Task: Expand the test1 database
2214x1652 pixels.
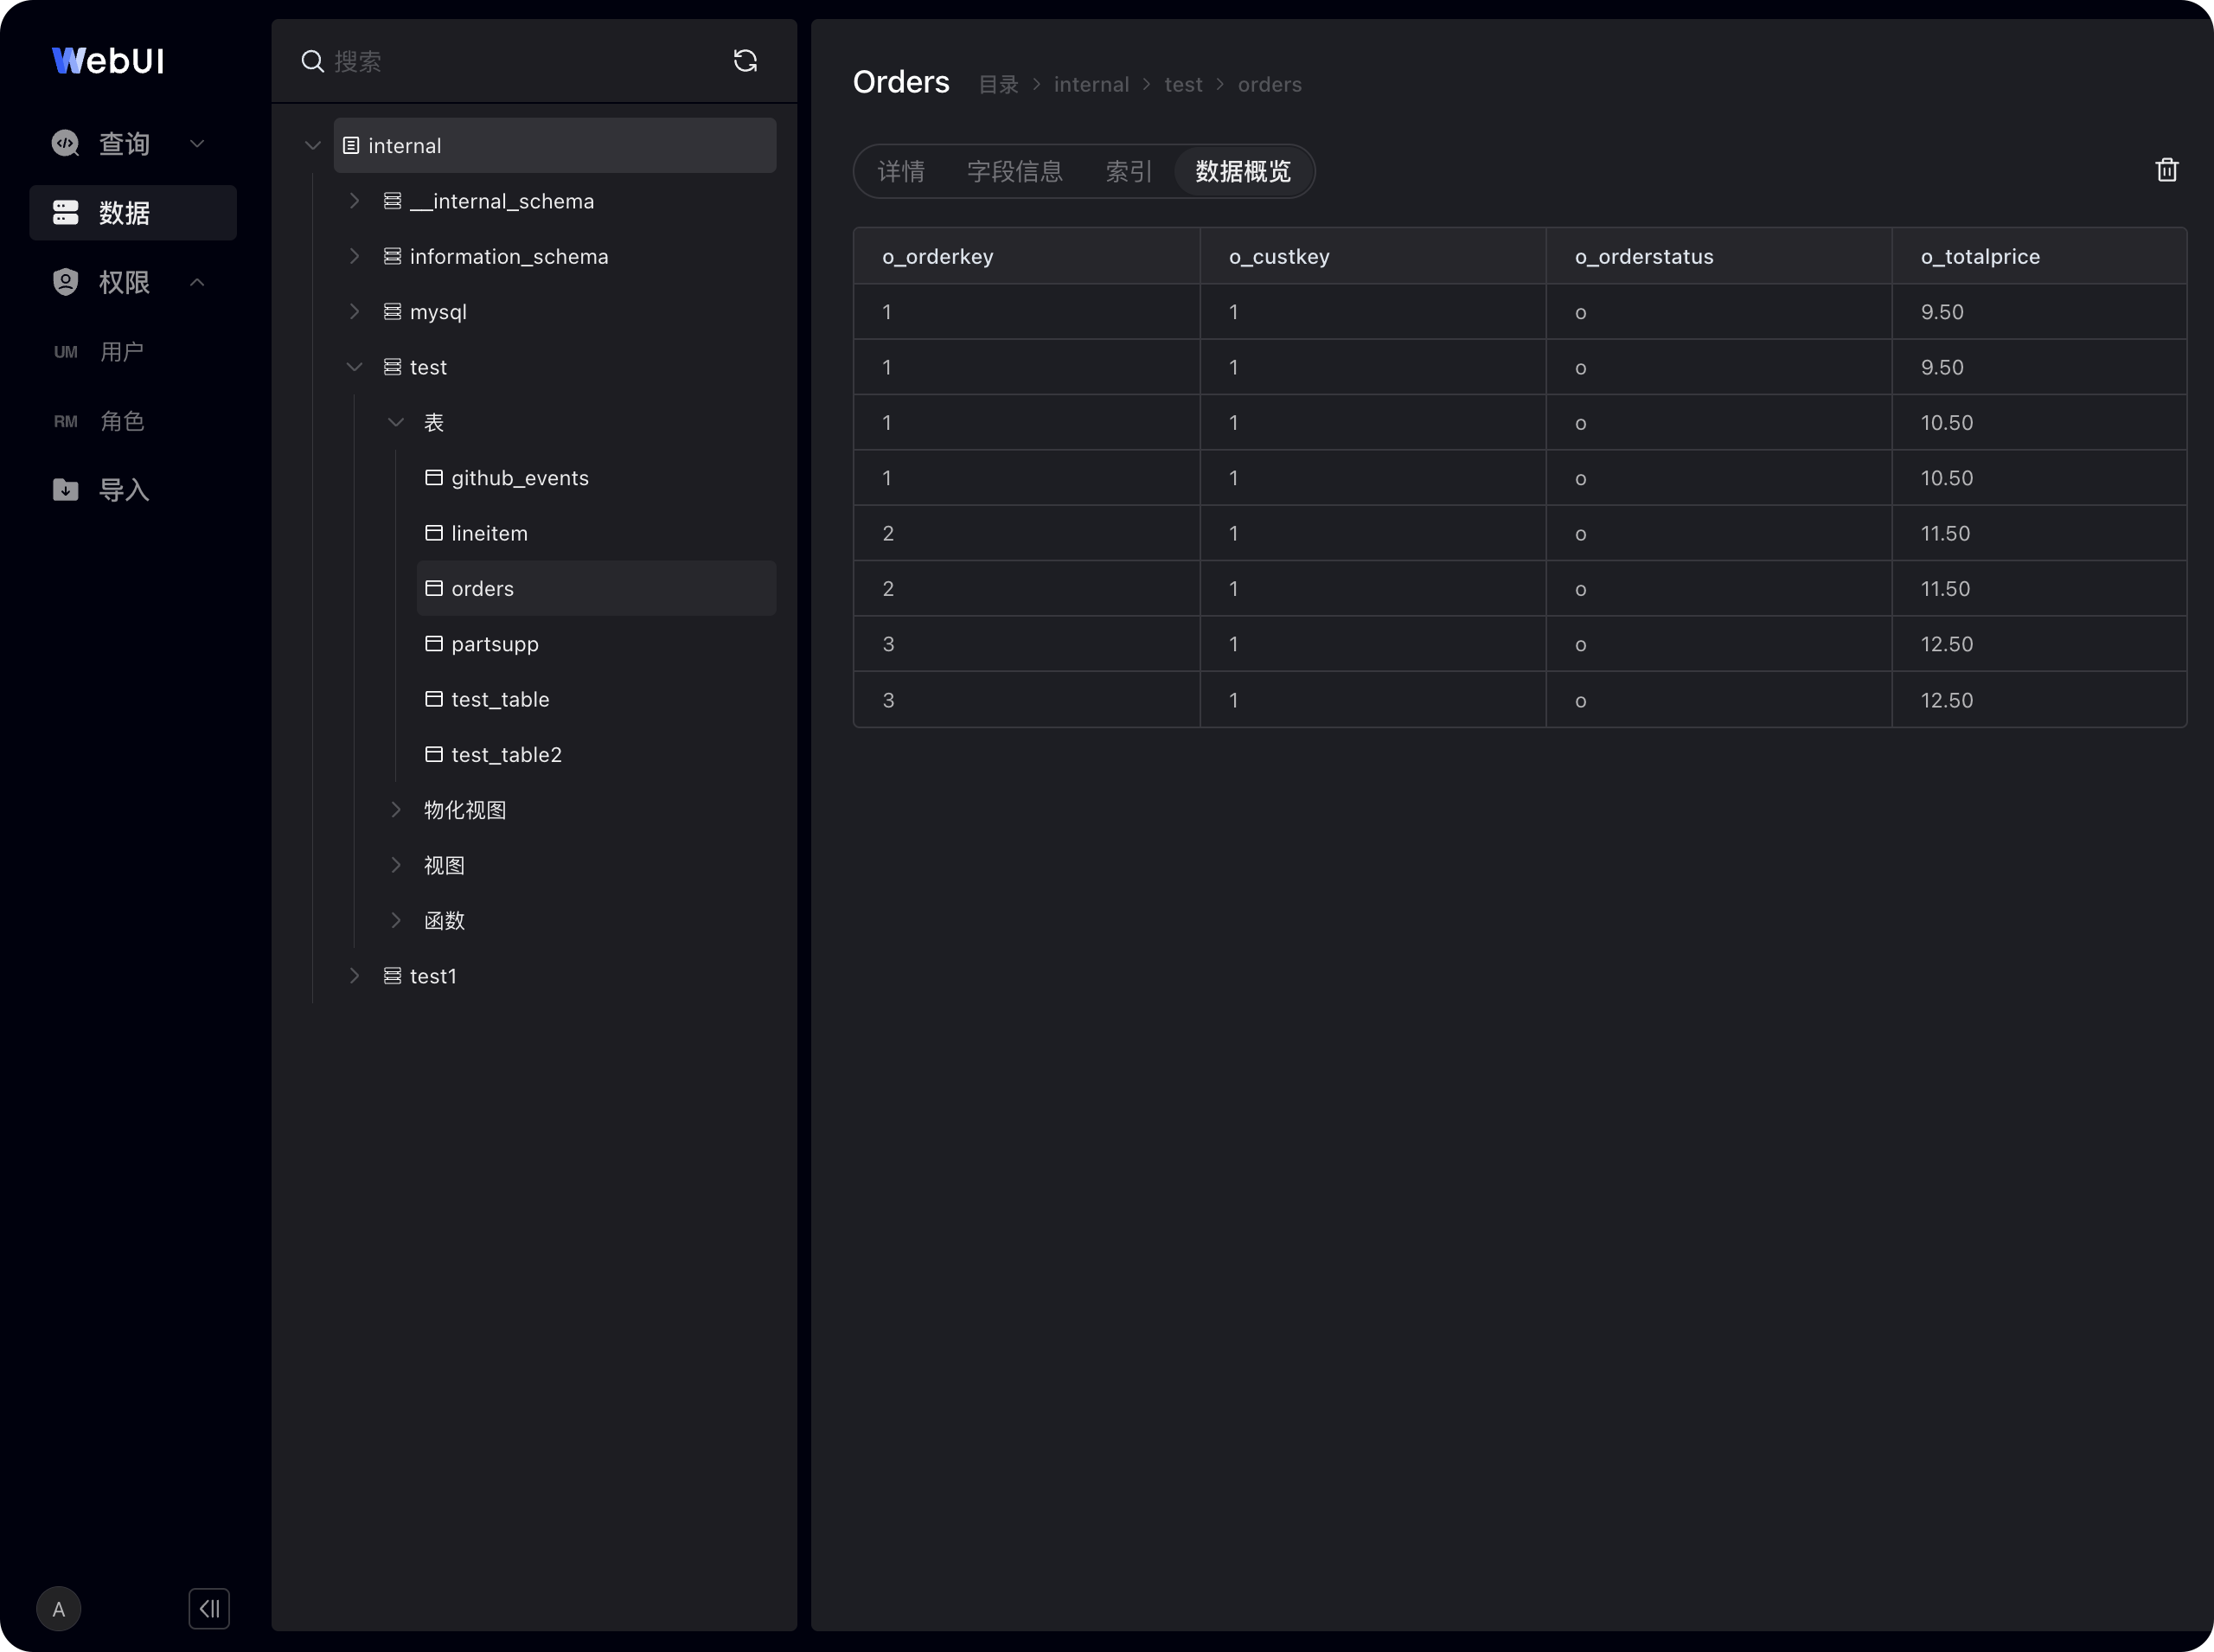Action: pyautogui.click(x=354, y=975)
